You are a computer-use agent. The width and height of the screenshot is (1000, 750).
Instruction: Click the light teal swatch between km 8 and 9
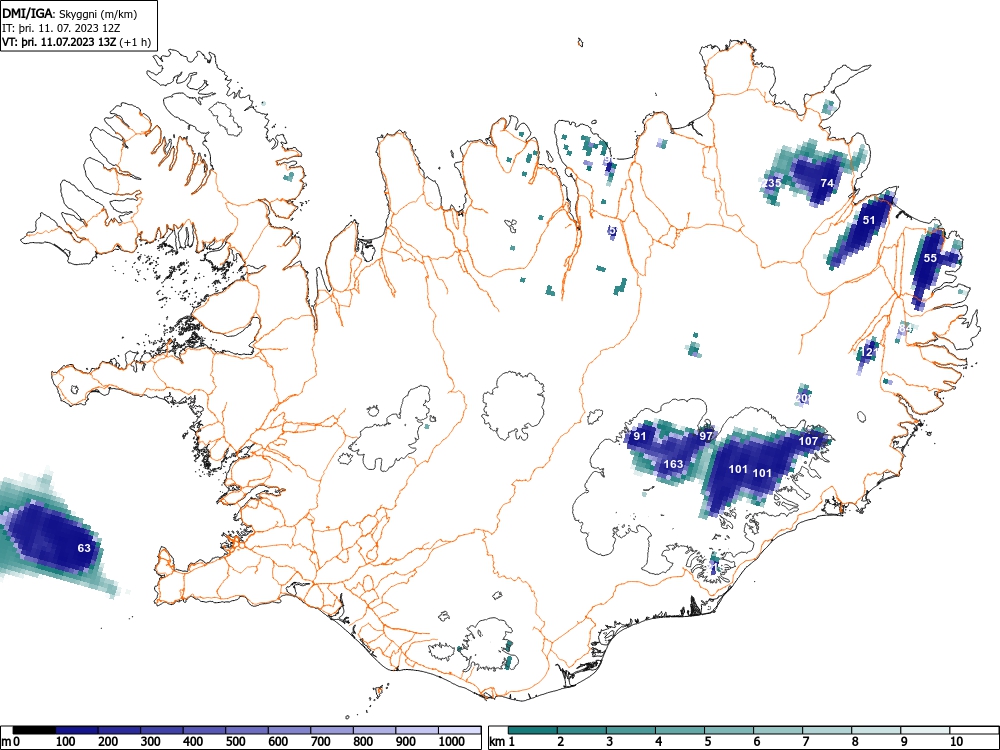(876, 730)
